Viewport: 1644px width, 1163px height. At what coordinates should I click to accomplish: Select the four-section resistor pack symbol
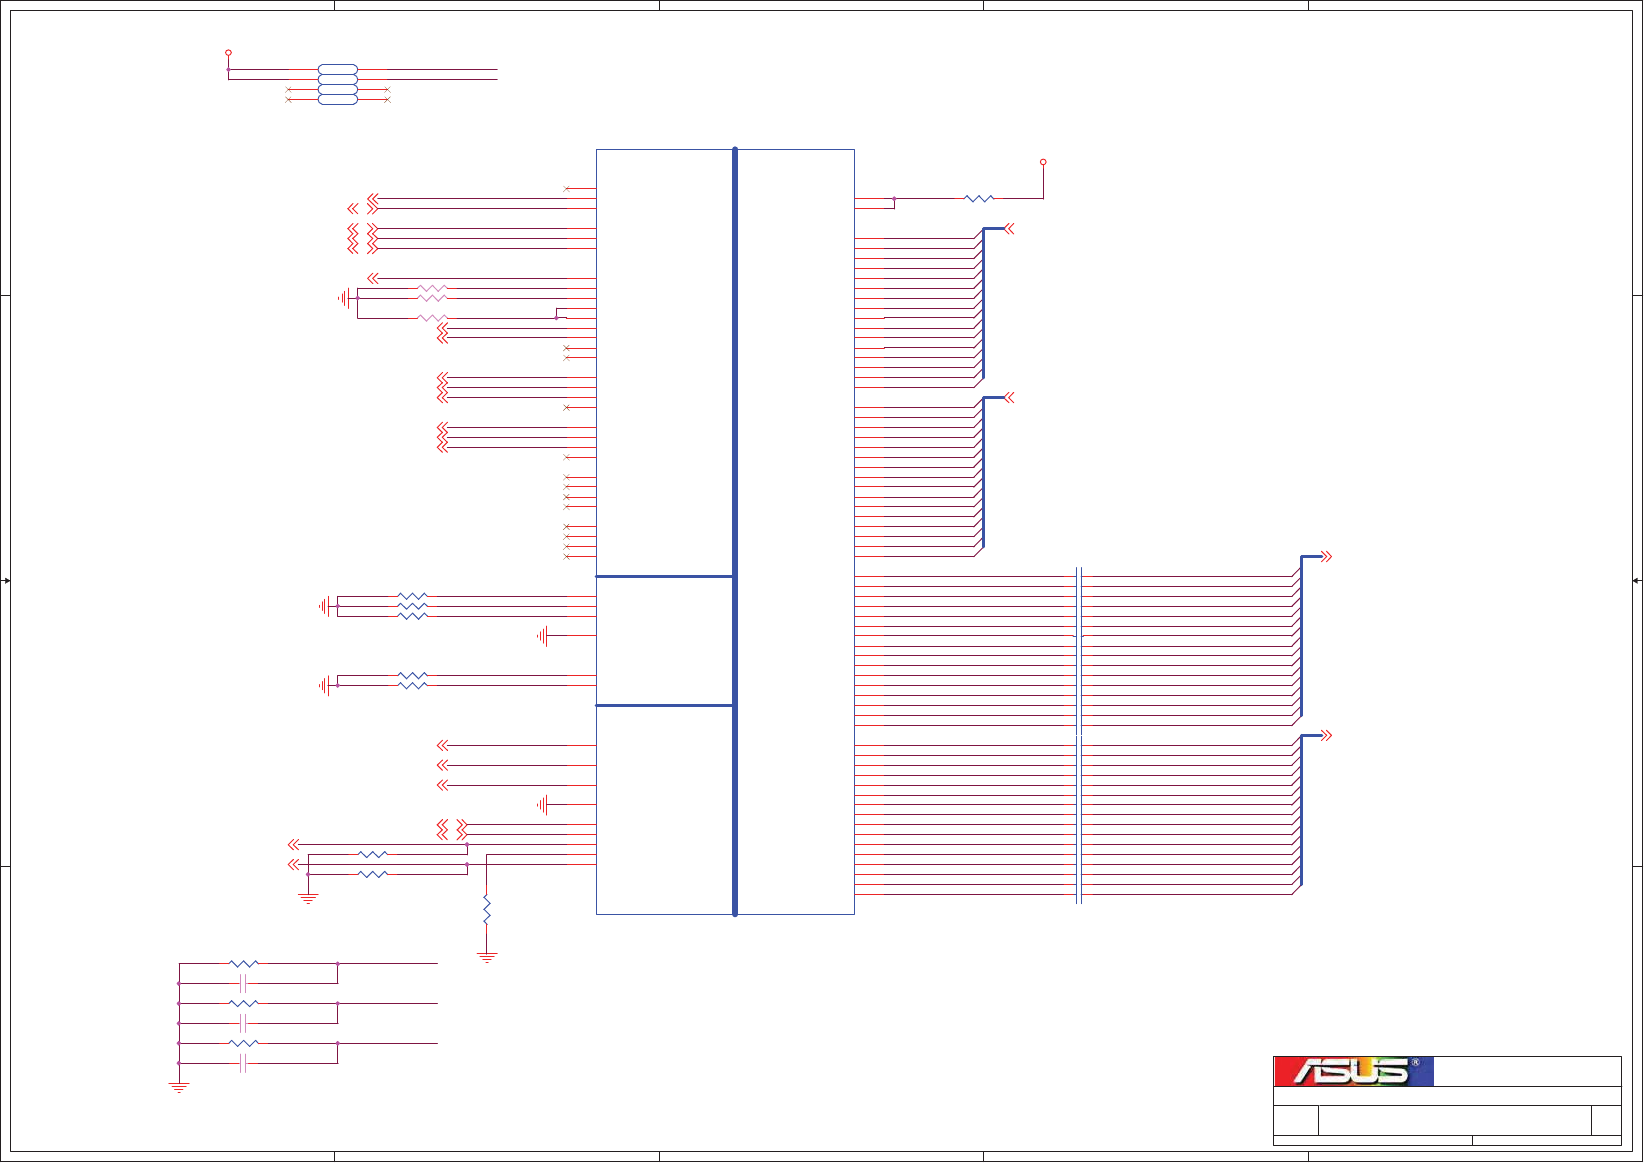pyautogui.click(x=338, y=84)
